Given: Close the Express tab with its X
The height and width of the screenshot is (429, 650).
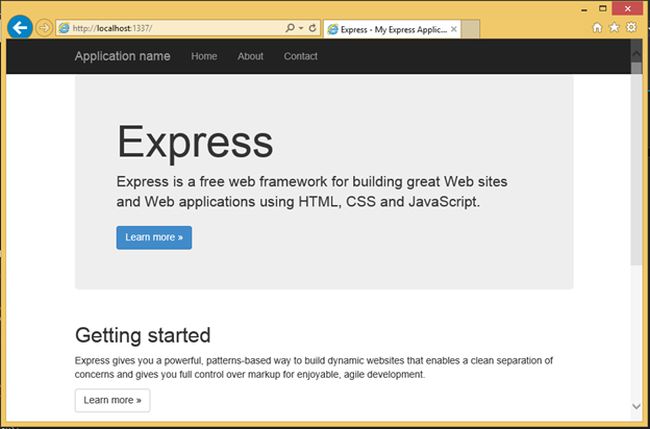Looking at the screenshot, I should pyautogui.click(x=454, y=29).
